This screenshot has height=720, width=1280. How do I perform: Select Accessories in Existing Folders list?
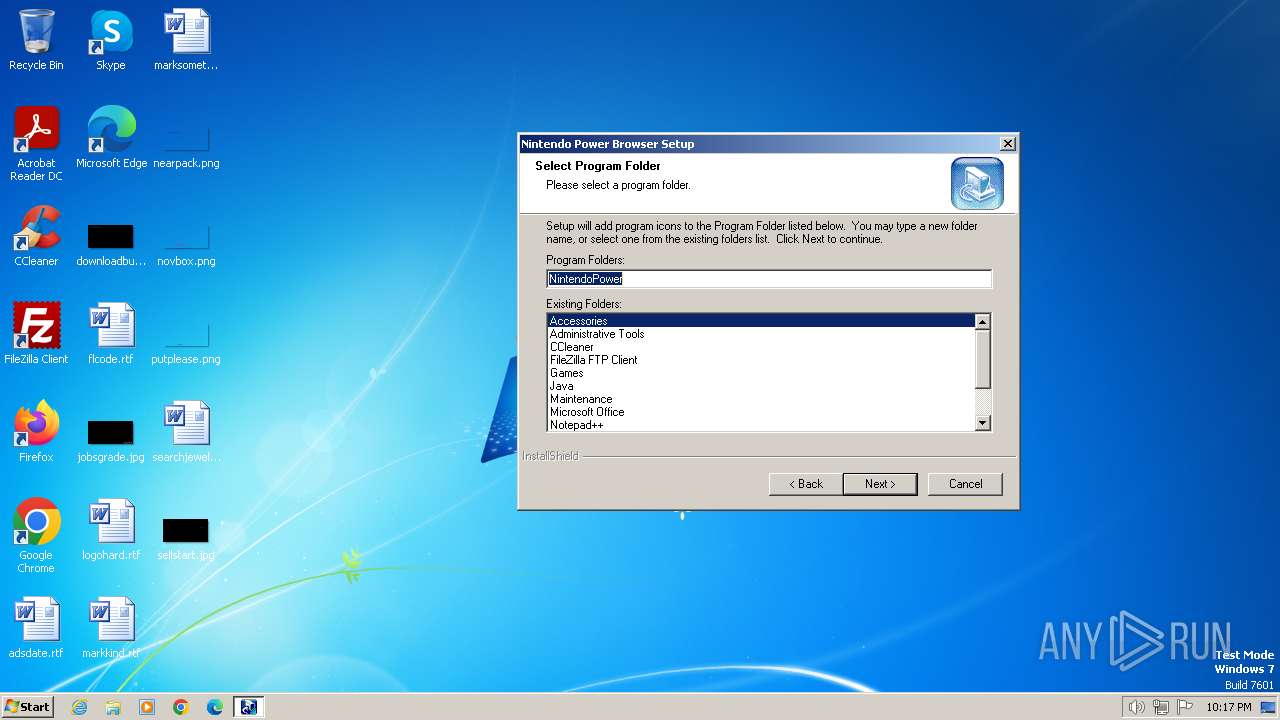click(x=760, y=321)
